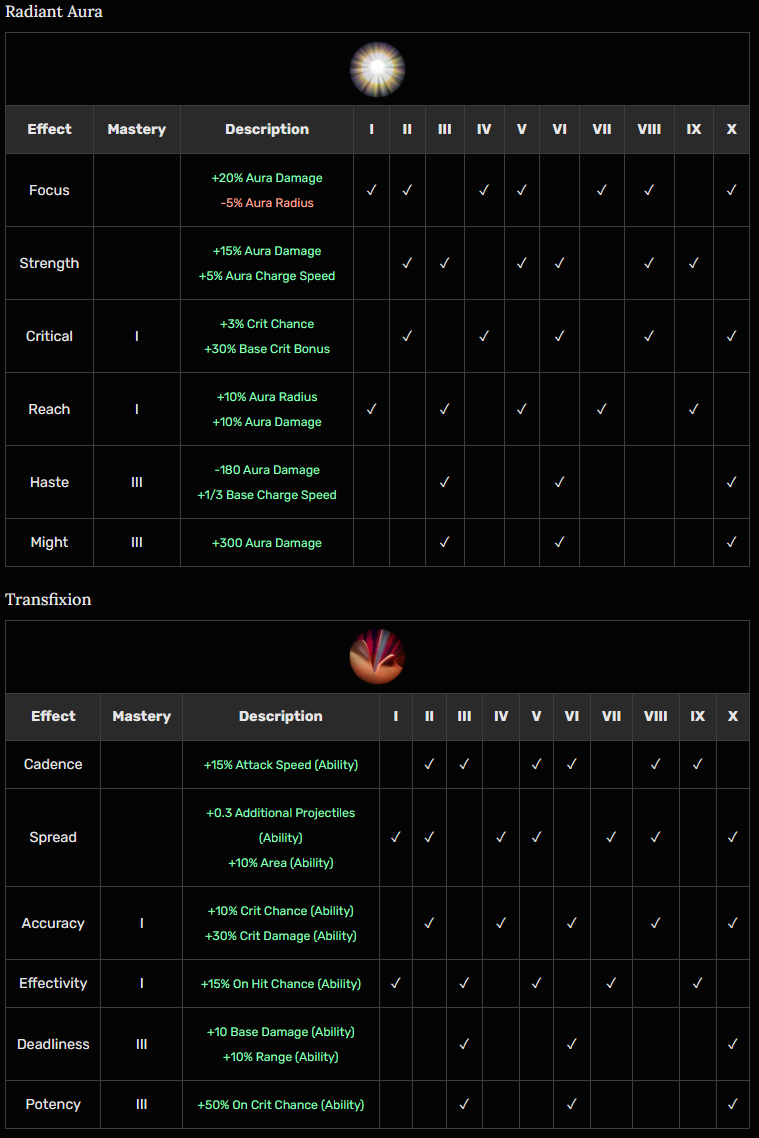This screenshot has width=759, height=1138.
Task: Click the '+15% On Hit Chance (Ability)' text
Action: coord(281,984)
